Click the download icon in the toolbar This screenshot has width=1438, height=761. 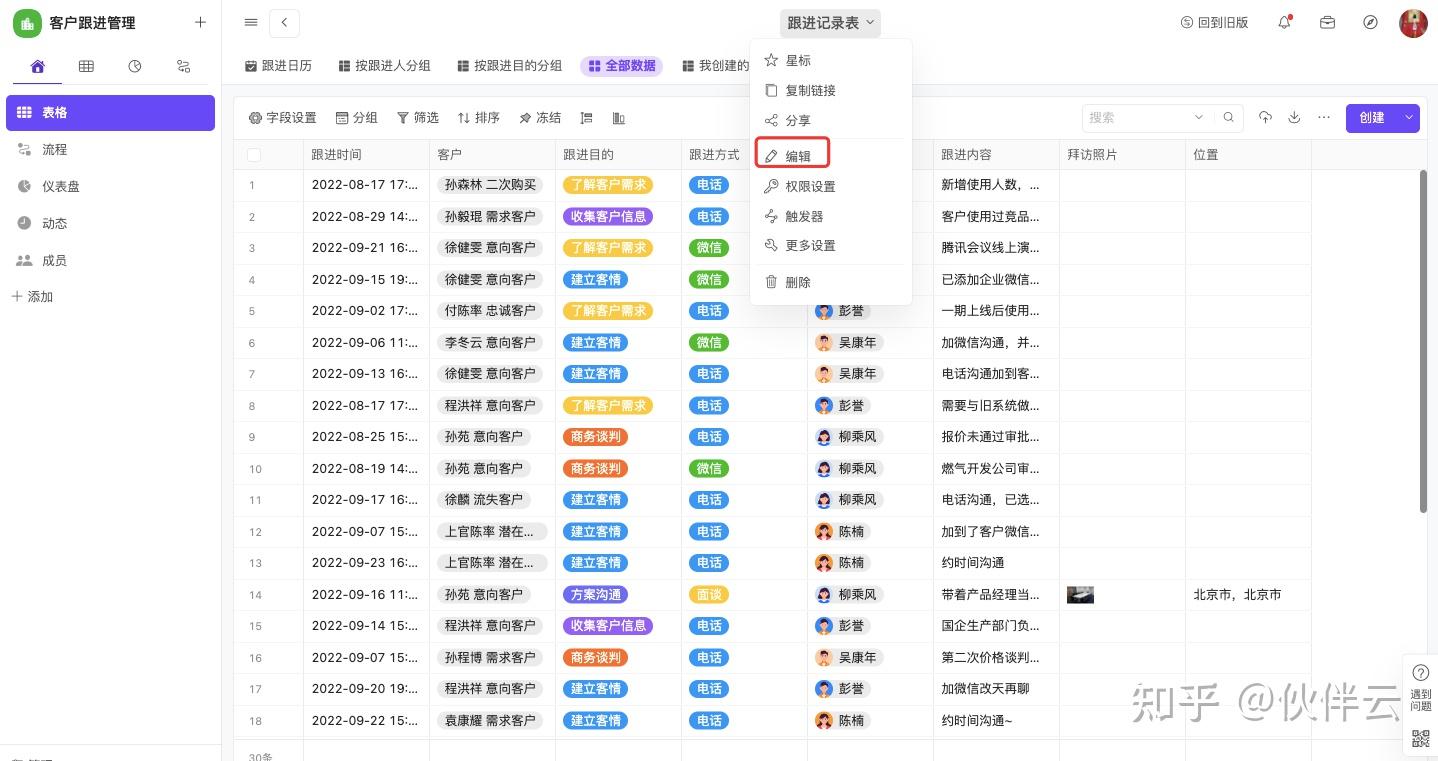1294,117
